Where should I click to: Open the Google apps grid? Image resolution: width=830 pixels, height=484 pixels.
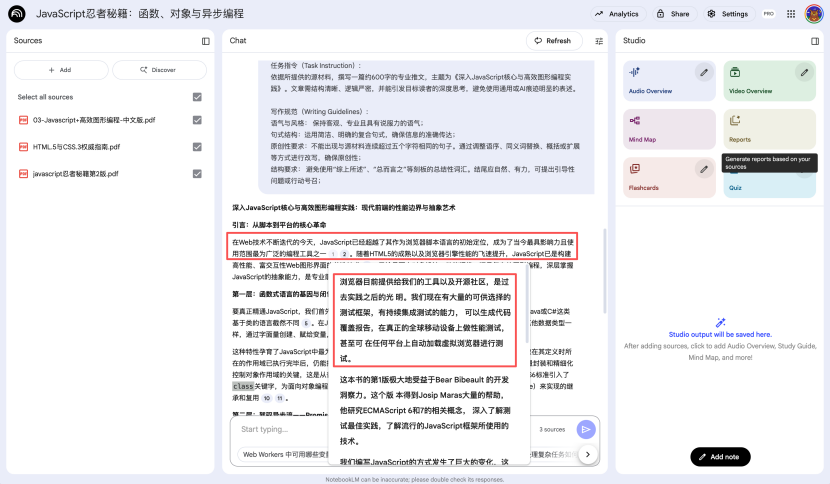pos(791,14)
